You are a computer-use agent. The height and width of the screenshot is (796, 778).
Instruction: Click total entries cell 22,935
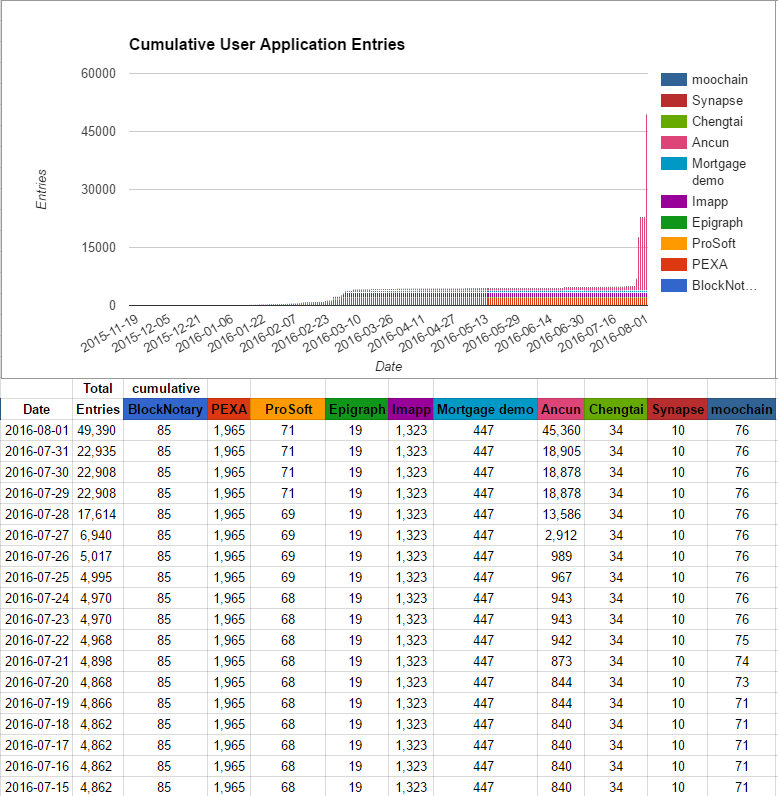[98, 451]
